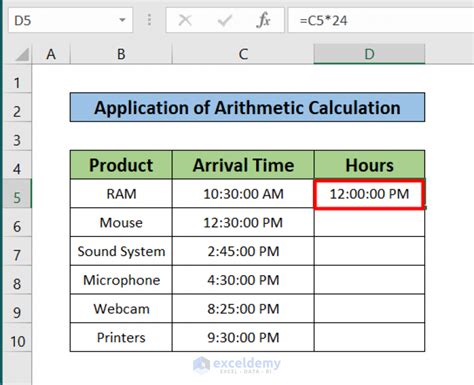Select the Mouse cell
The image size is (474, 385).
pyautogui.click(x=121, y=222)
